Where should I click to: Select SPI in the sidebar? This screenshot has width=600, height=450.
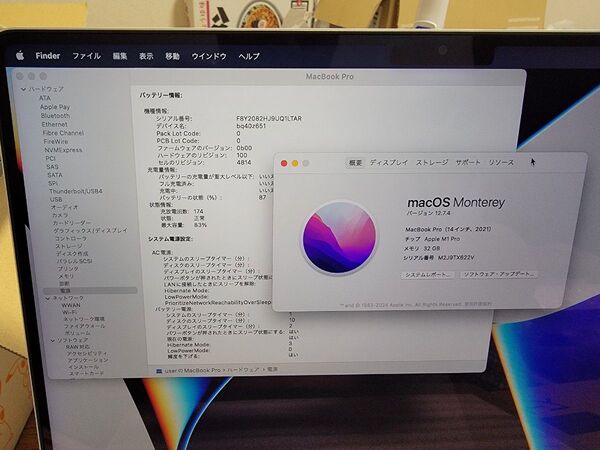click(53, 183)
